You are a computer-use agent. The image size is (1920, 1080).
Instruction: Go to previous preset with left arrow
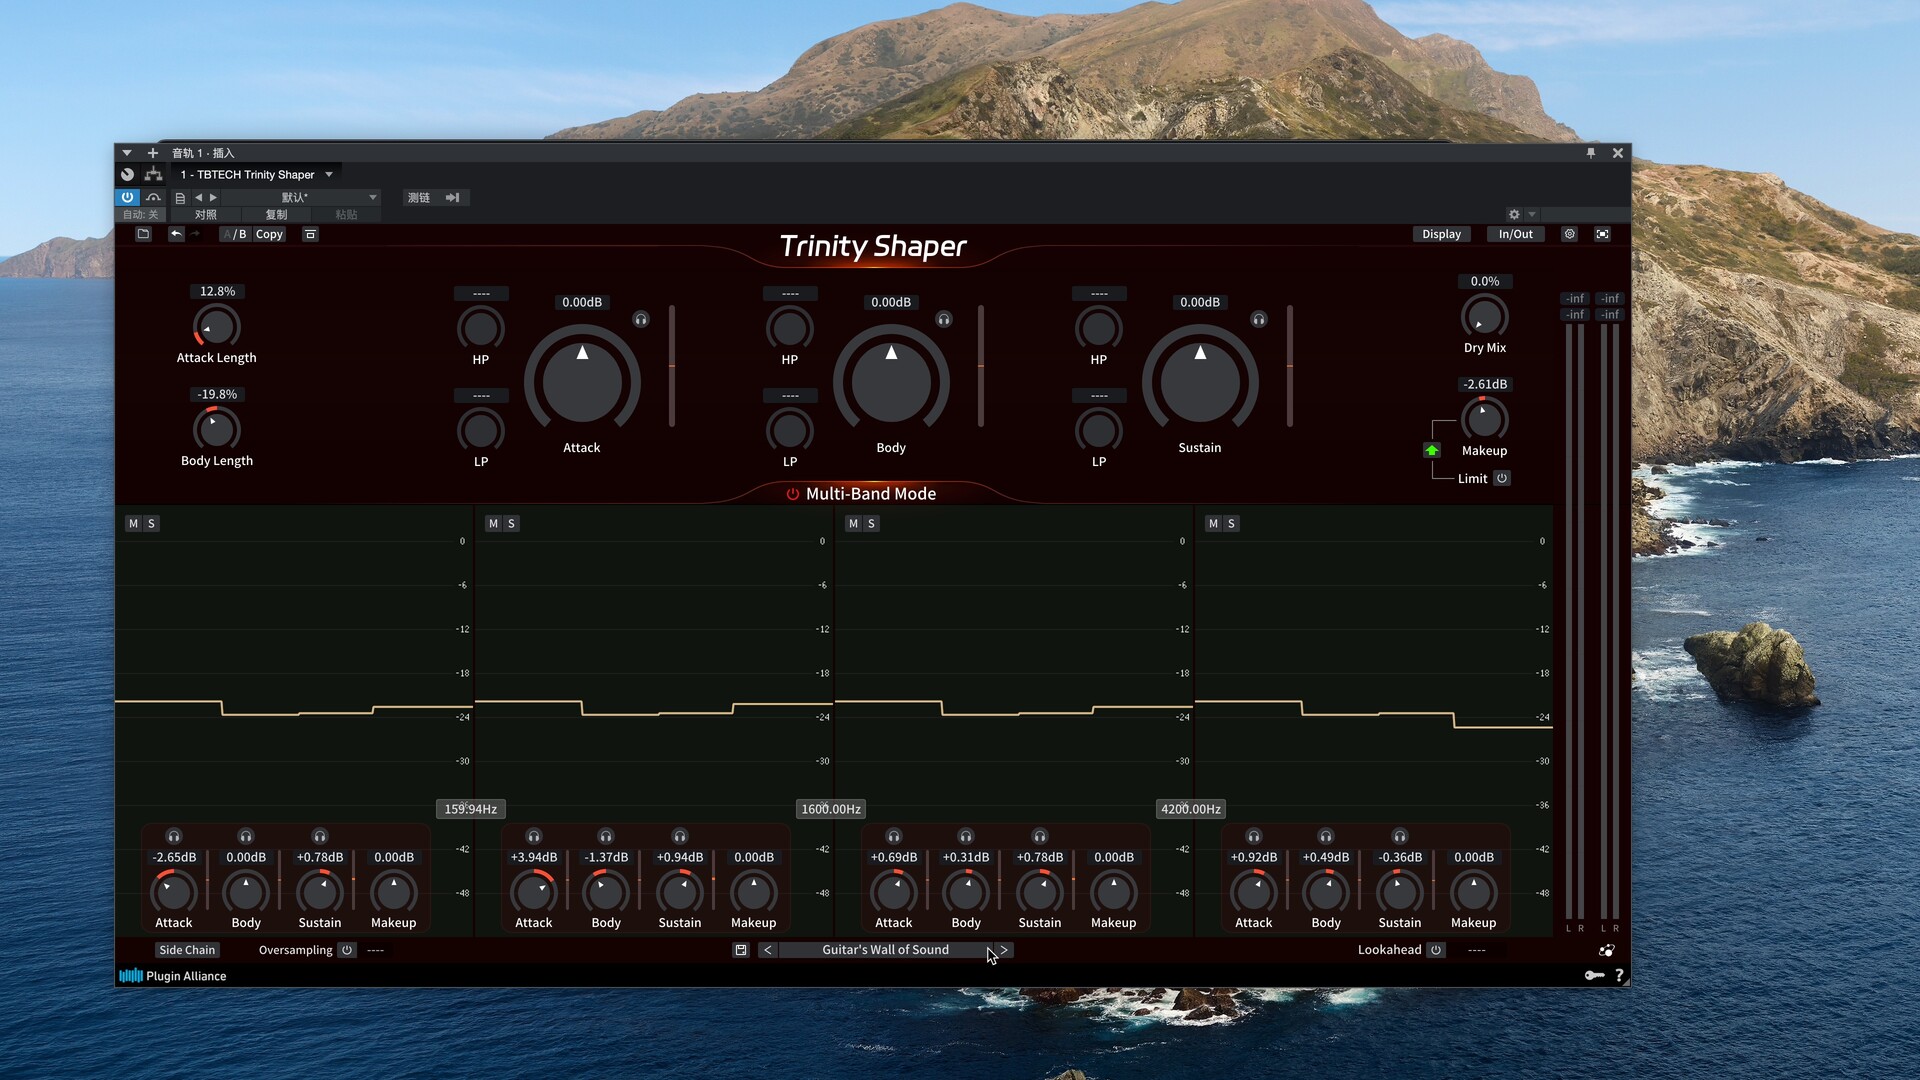(768, 950)
